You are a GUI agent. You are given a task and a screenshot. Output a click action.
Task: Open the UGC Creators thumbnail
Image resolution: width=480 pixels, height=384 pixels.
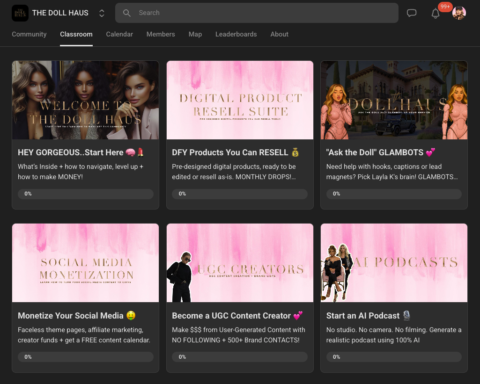(240, 263)
